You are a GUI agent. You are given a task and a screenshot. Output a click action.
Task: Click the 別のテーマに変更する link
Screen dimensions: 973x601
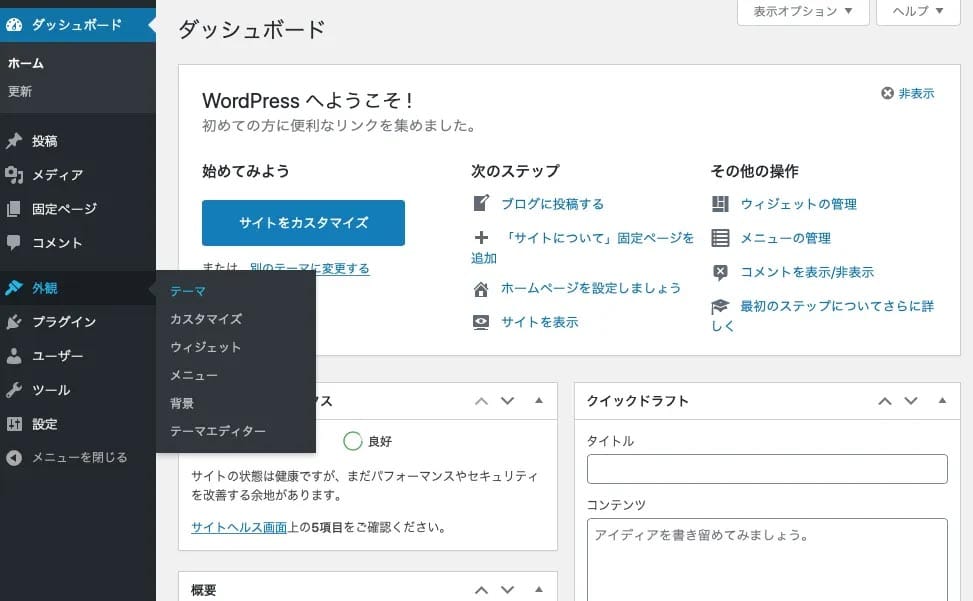pos(310,268)
